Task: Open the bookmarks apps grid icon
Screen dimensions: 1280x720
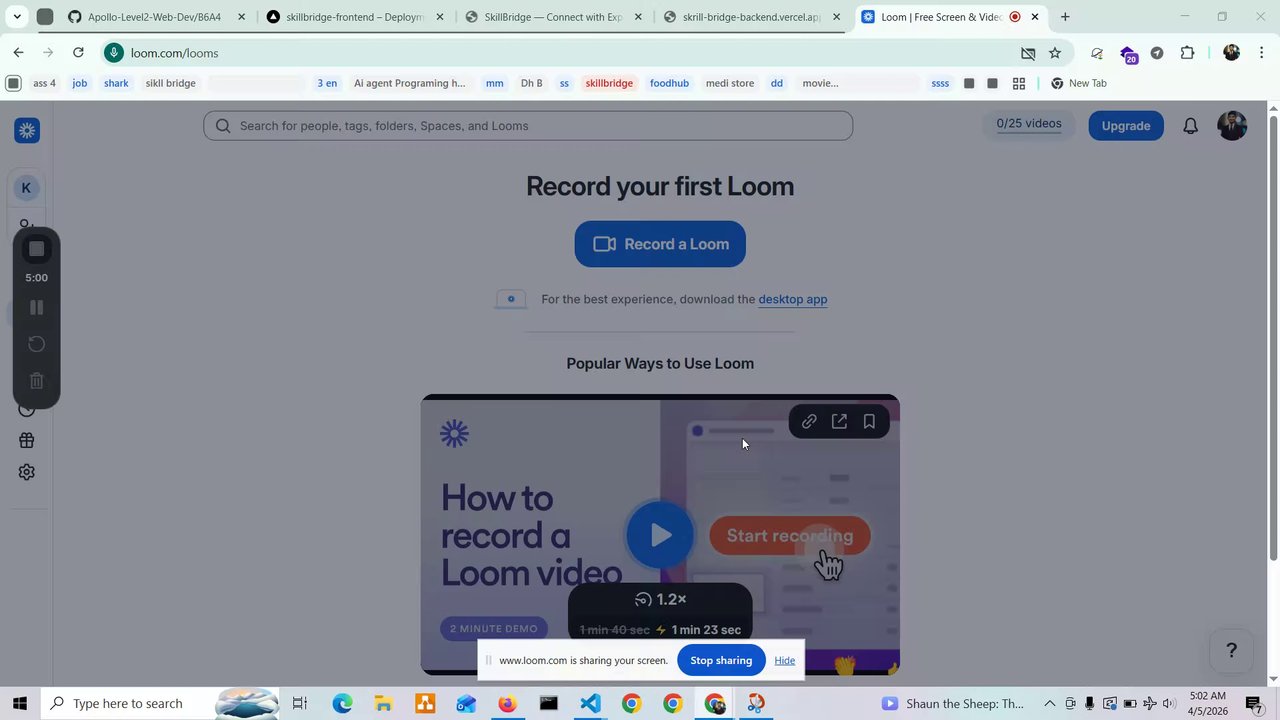Action: click(x=1019, y=83)
